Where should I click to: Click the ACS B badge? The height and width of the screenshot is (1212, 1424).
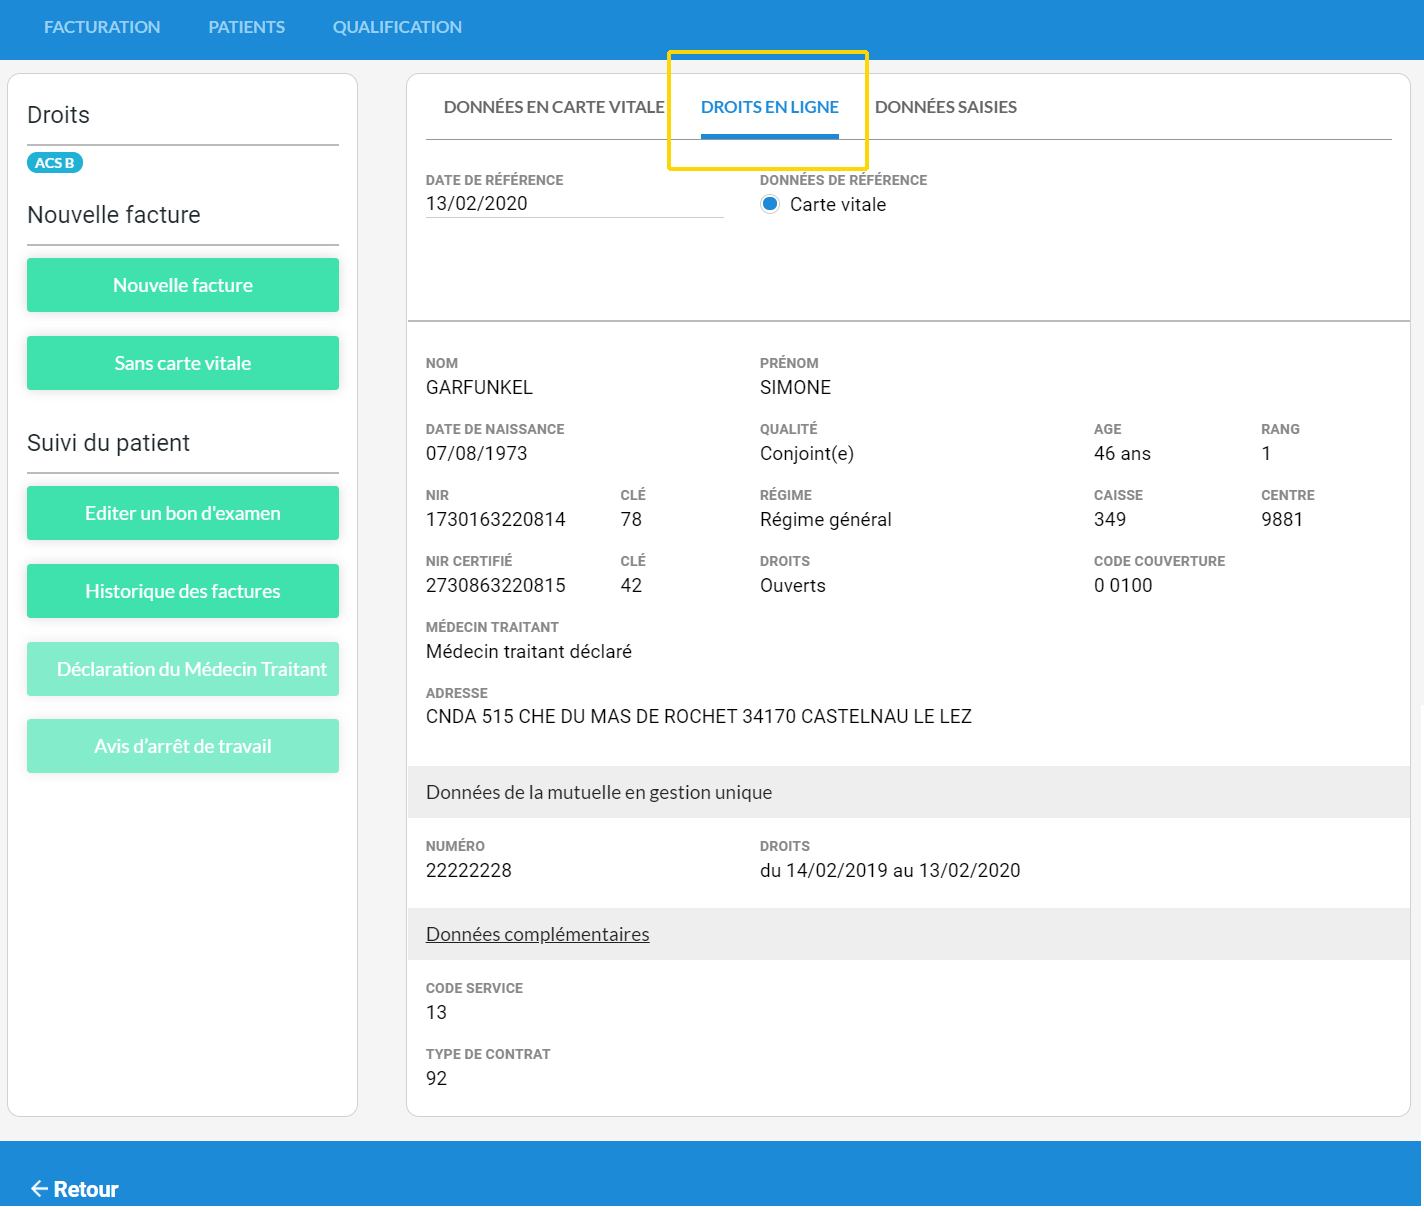pos(55,163)
